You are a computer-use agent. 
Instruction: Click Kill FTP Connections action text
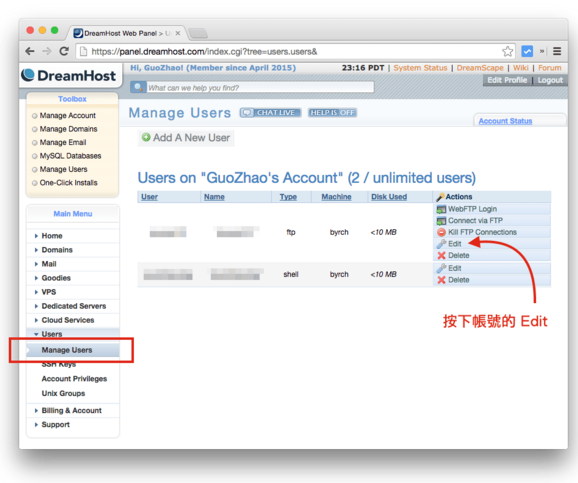[x=482, y=232]
